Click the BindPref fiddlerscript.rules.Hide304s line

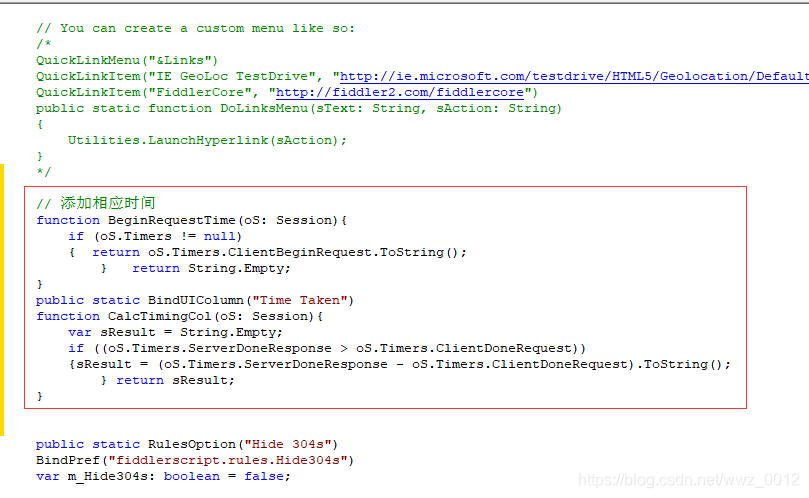tap(195, 460)
